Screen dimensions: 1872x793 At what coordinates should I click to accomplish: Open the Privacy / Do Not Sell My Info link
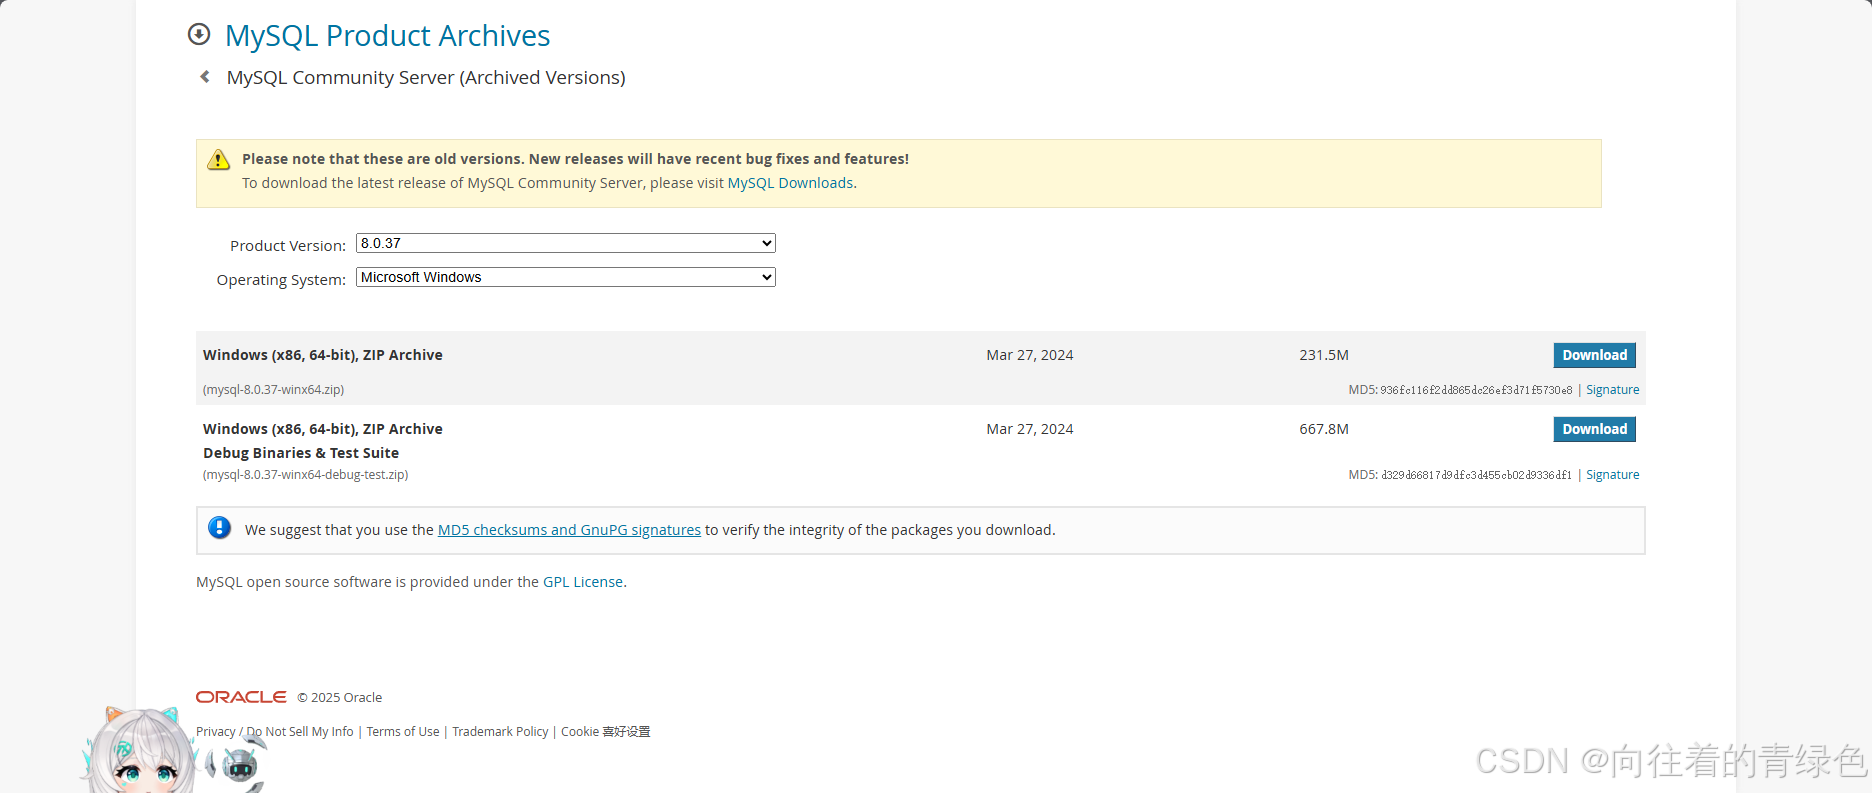click(x=275, y=732)
